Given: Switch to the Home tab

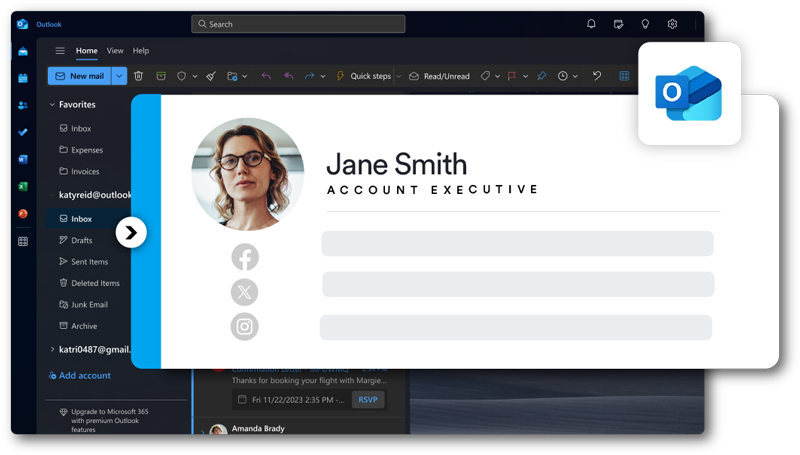Looking at the screenshot, I should 87,50.
